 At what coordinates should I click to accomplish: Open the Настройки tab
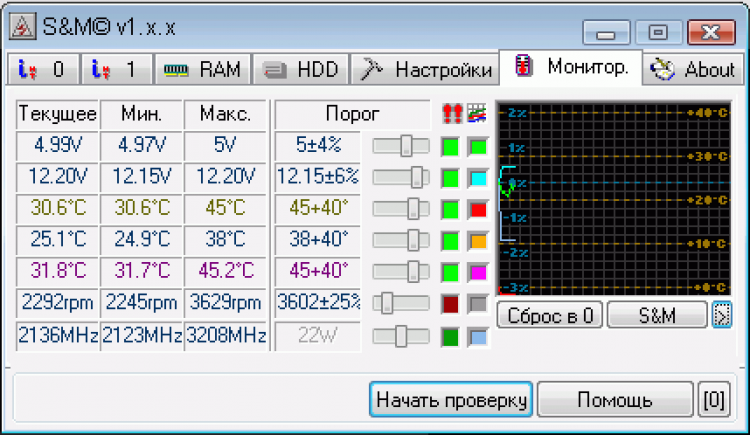(x=425, y=69)
